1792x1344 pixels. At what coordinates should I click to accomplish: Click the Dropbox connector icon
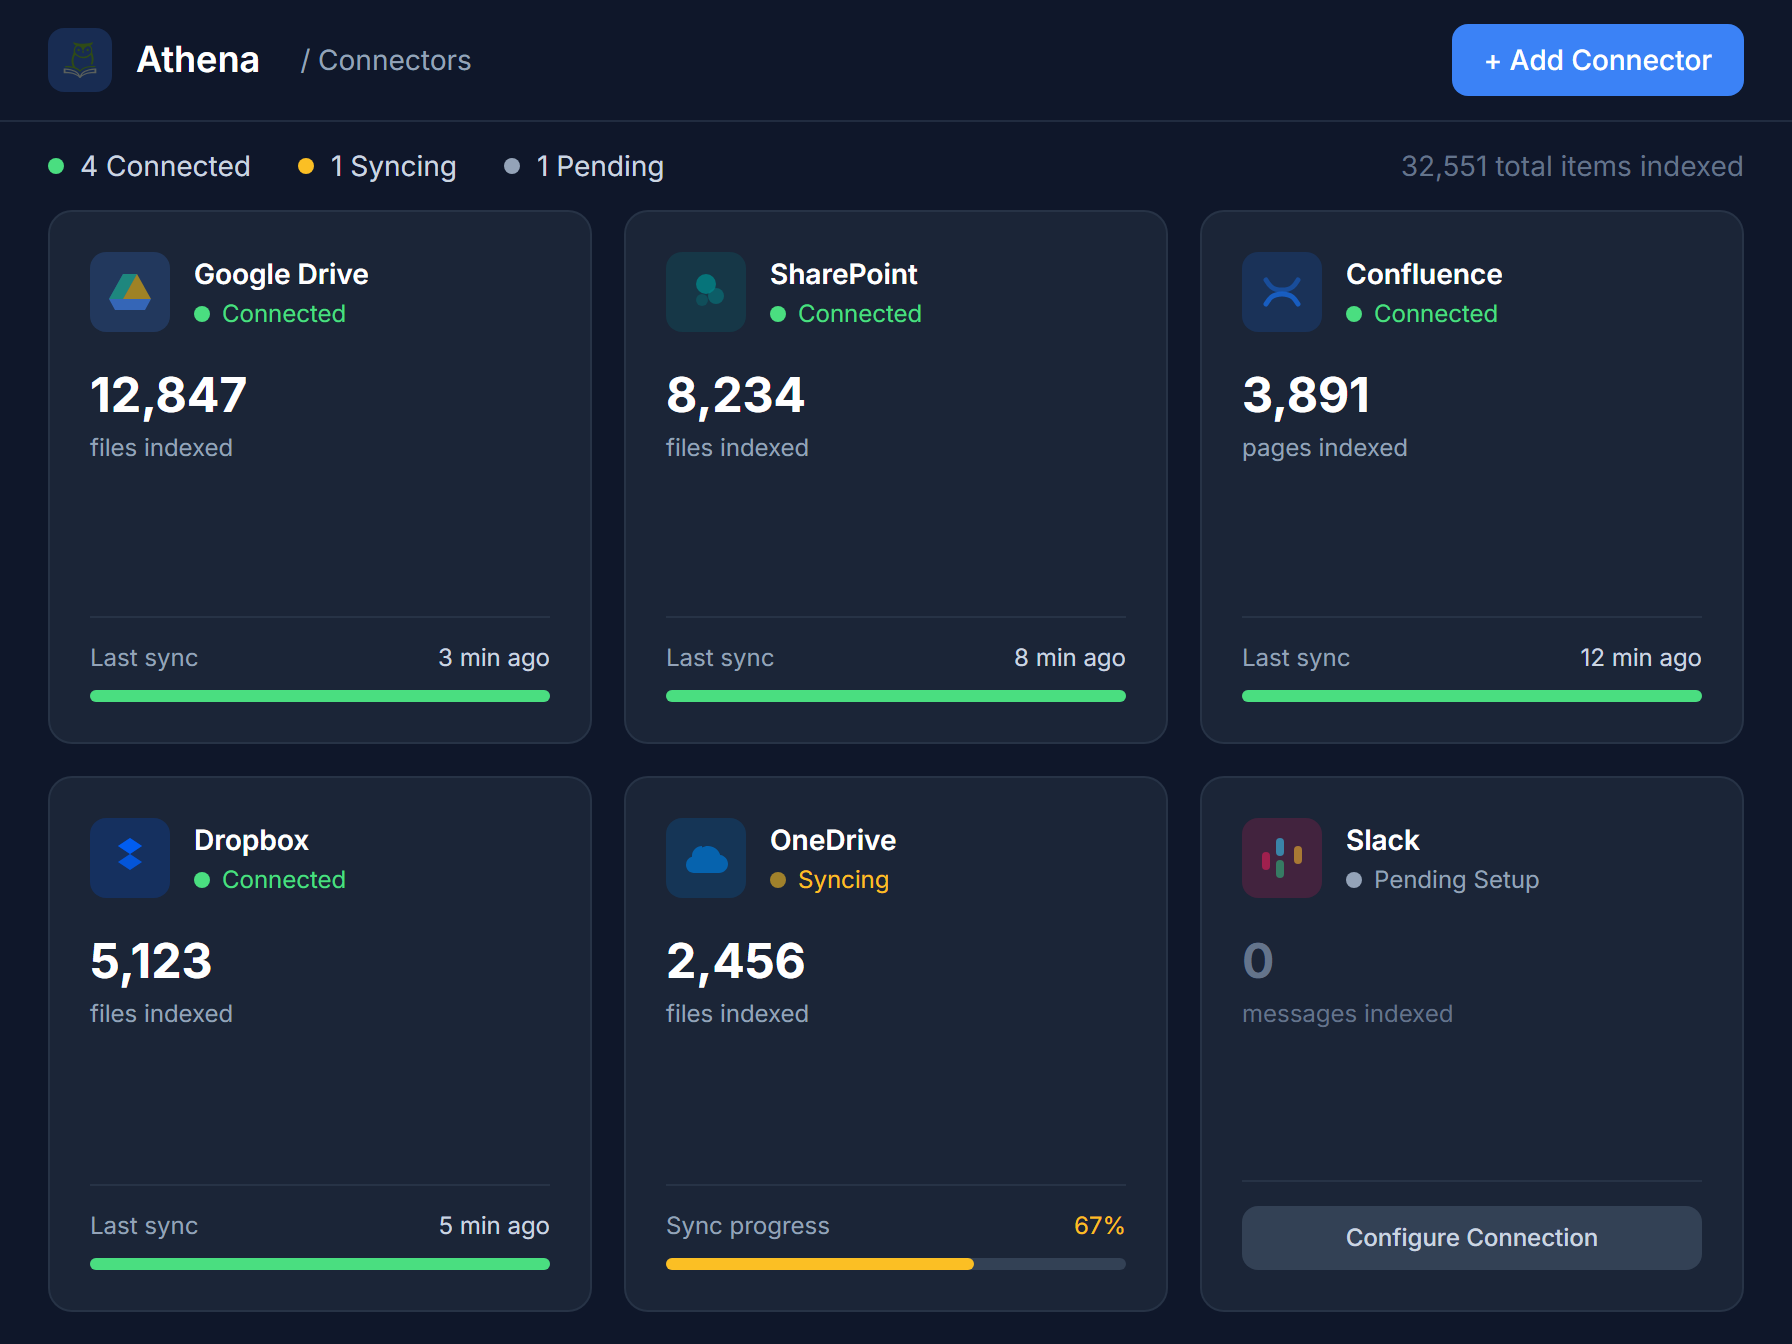click(129, 858)
